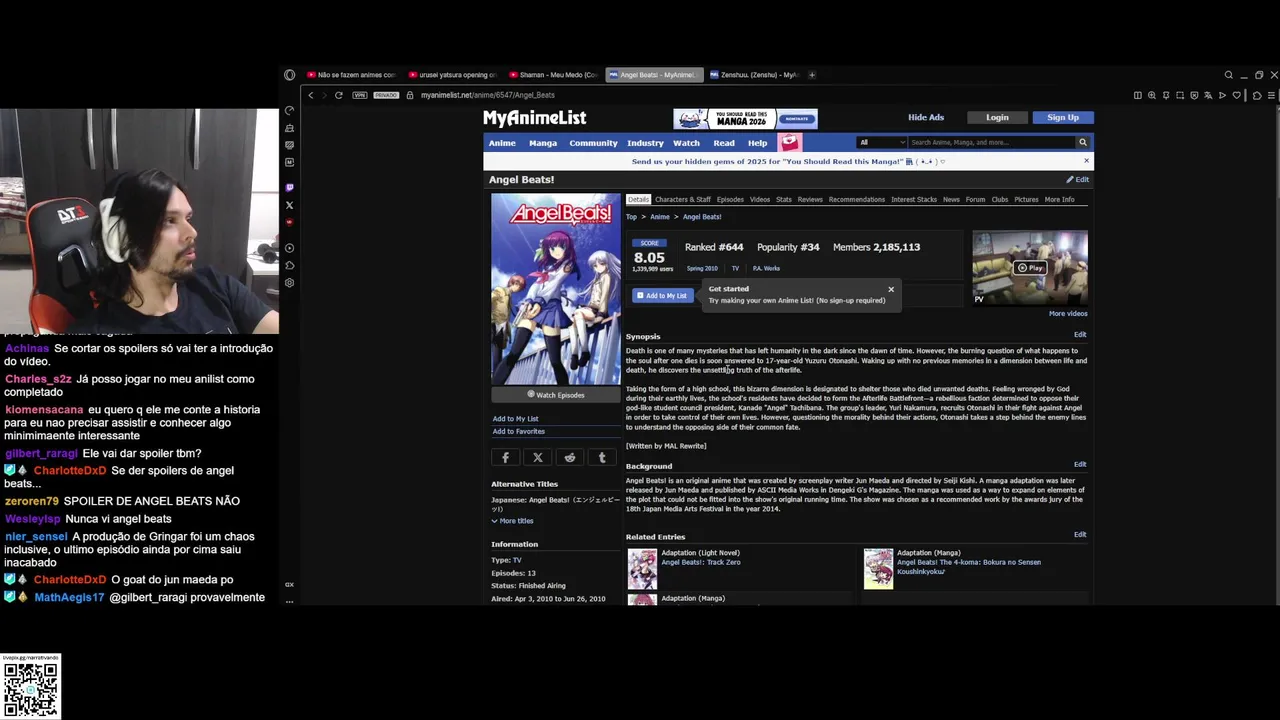The height and width of the screenshot is (720, 1280).
Task: Open Spring 2010 season link
Action: [x=702, y=268]
